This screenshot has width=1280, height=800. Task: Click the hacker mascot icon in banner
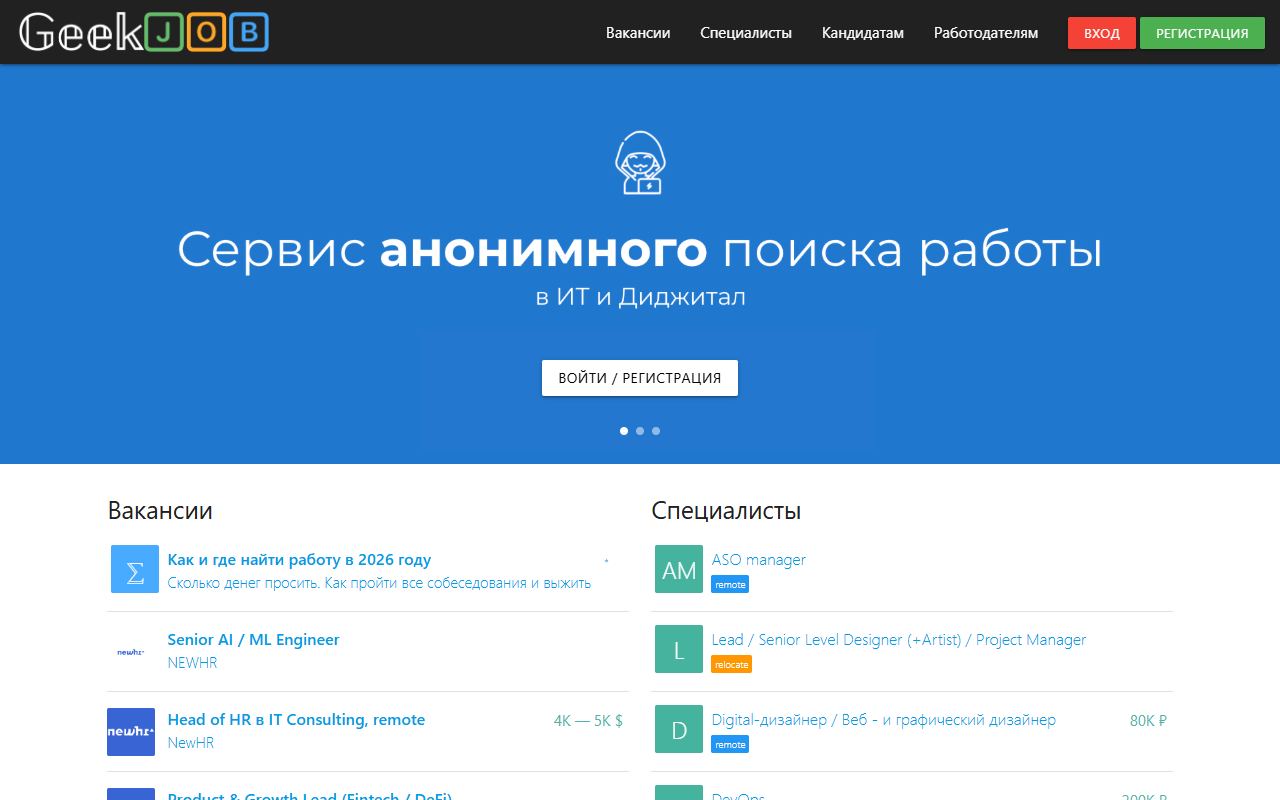640,163
